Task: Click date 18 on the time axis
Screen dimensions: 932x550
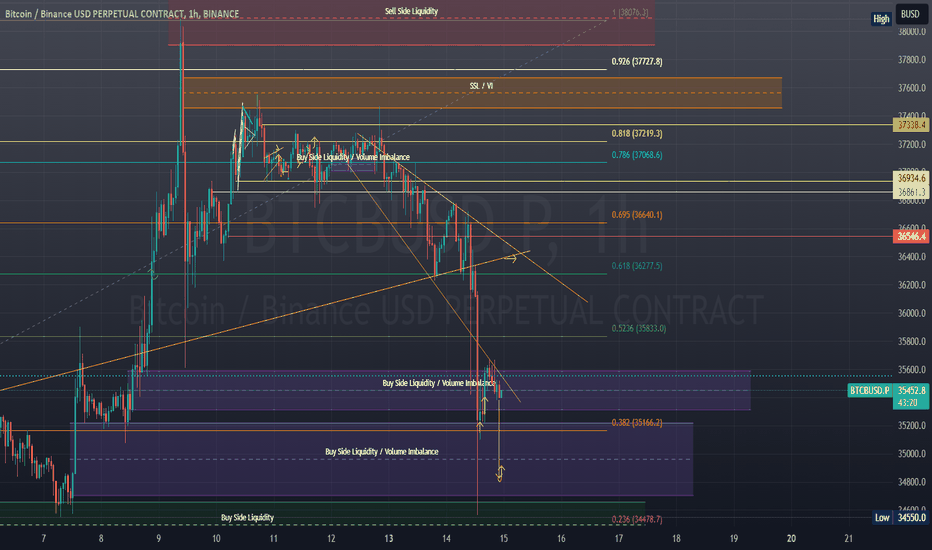Action: click(x=676, y=539)
